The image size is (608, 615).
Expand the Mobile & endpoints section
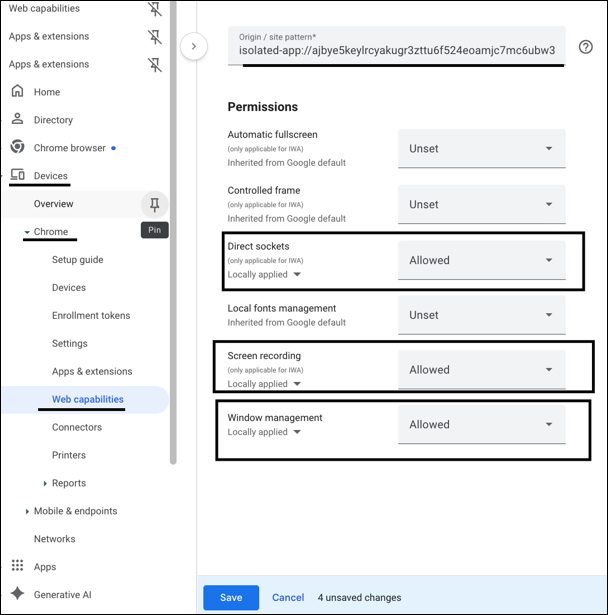(x=26, y=511)
